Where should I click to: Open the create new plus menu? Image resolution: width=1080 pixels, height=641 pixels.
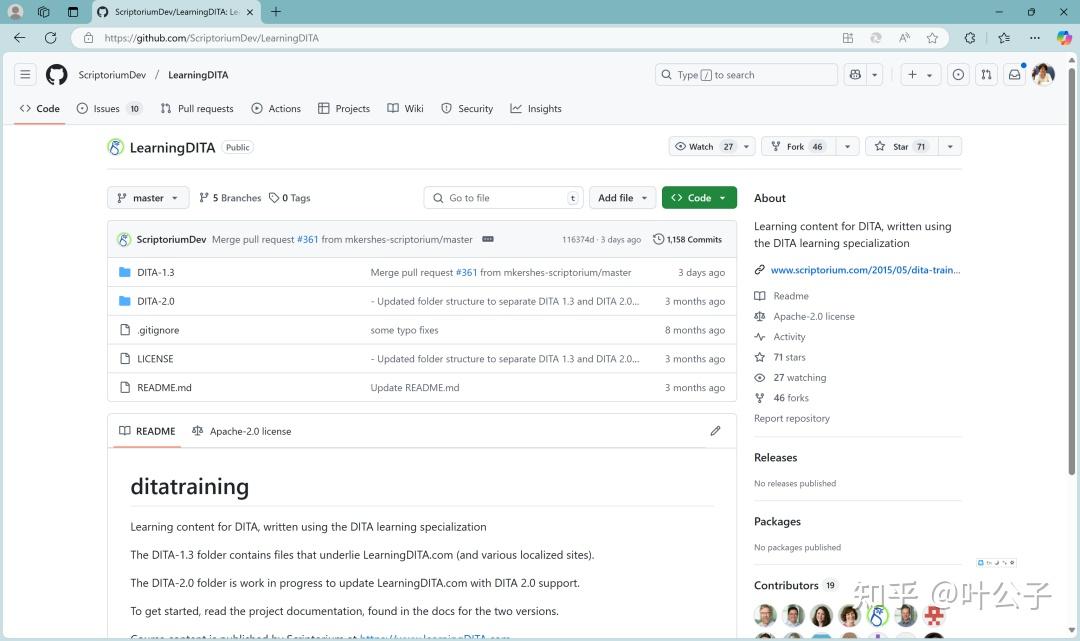920,74
